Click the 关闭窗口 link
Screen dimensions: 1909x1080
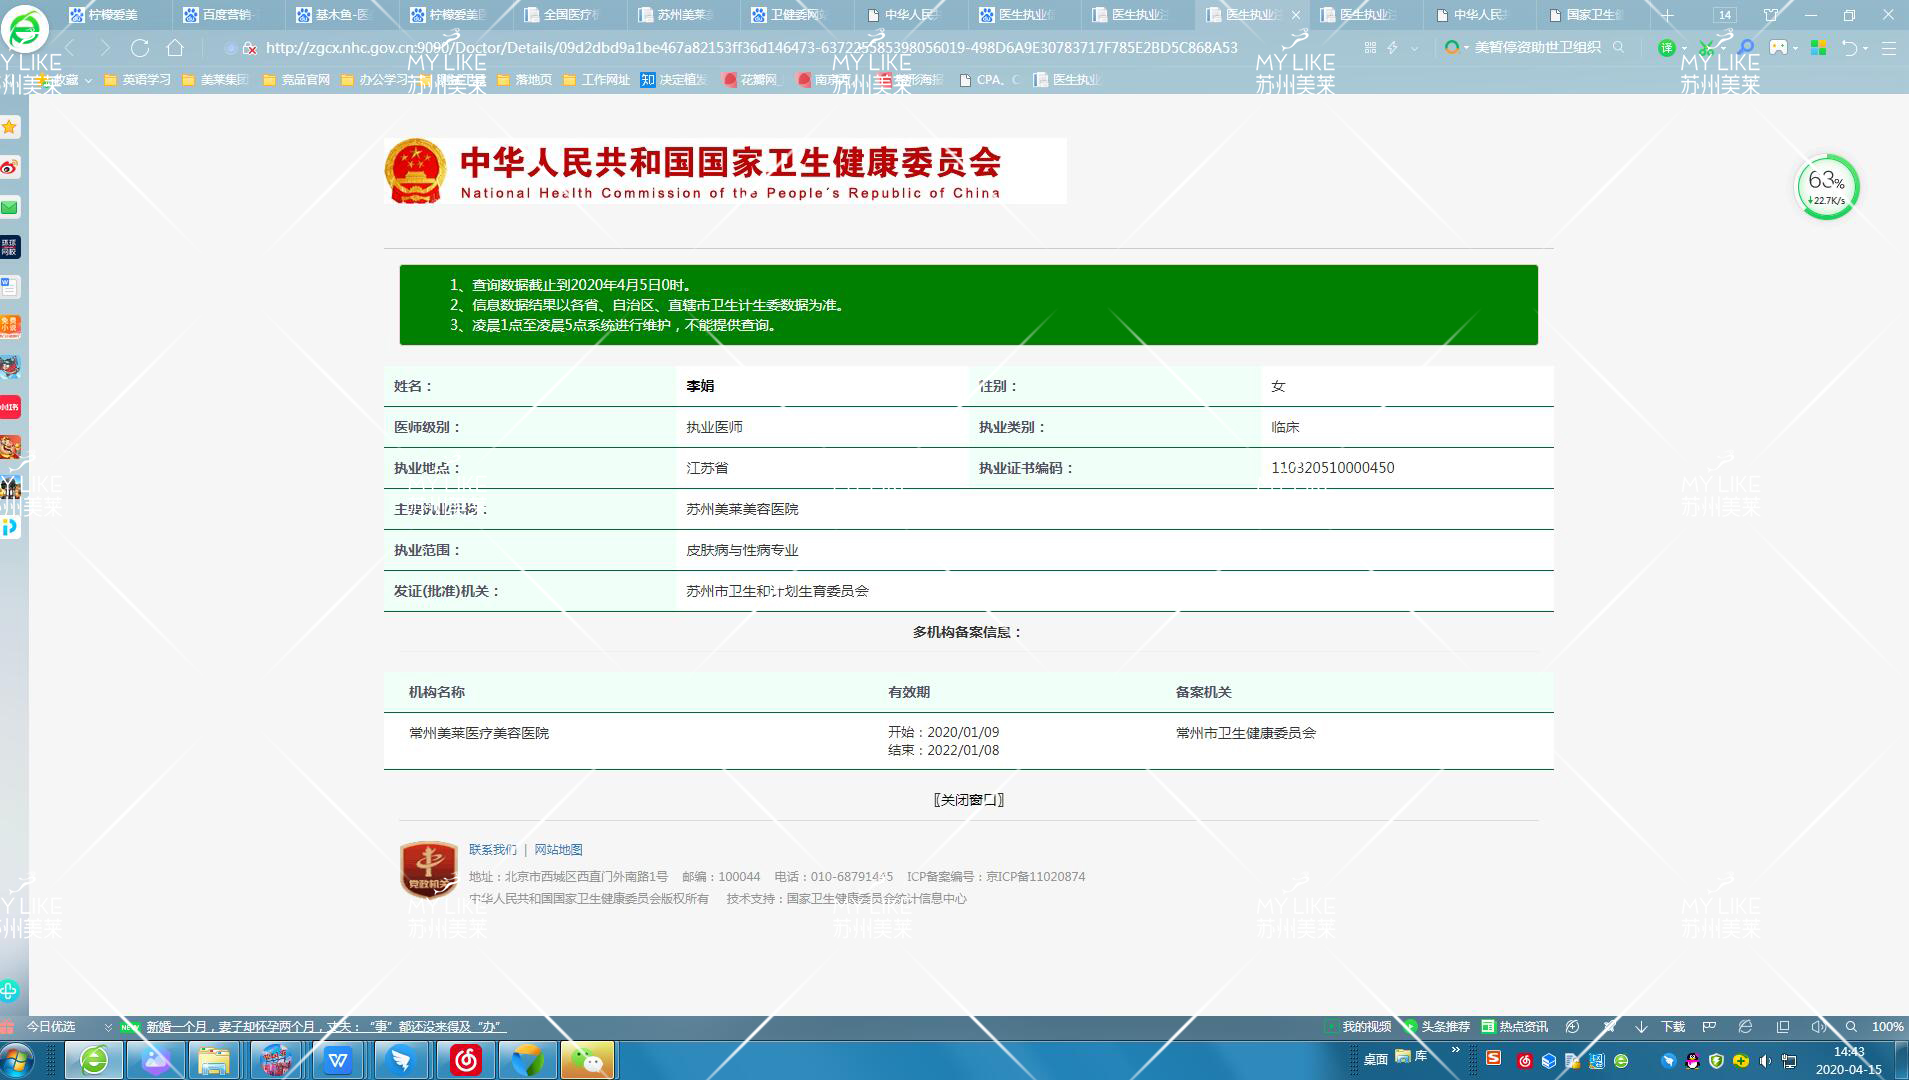(x=968, y=800)
